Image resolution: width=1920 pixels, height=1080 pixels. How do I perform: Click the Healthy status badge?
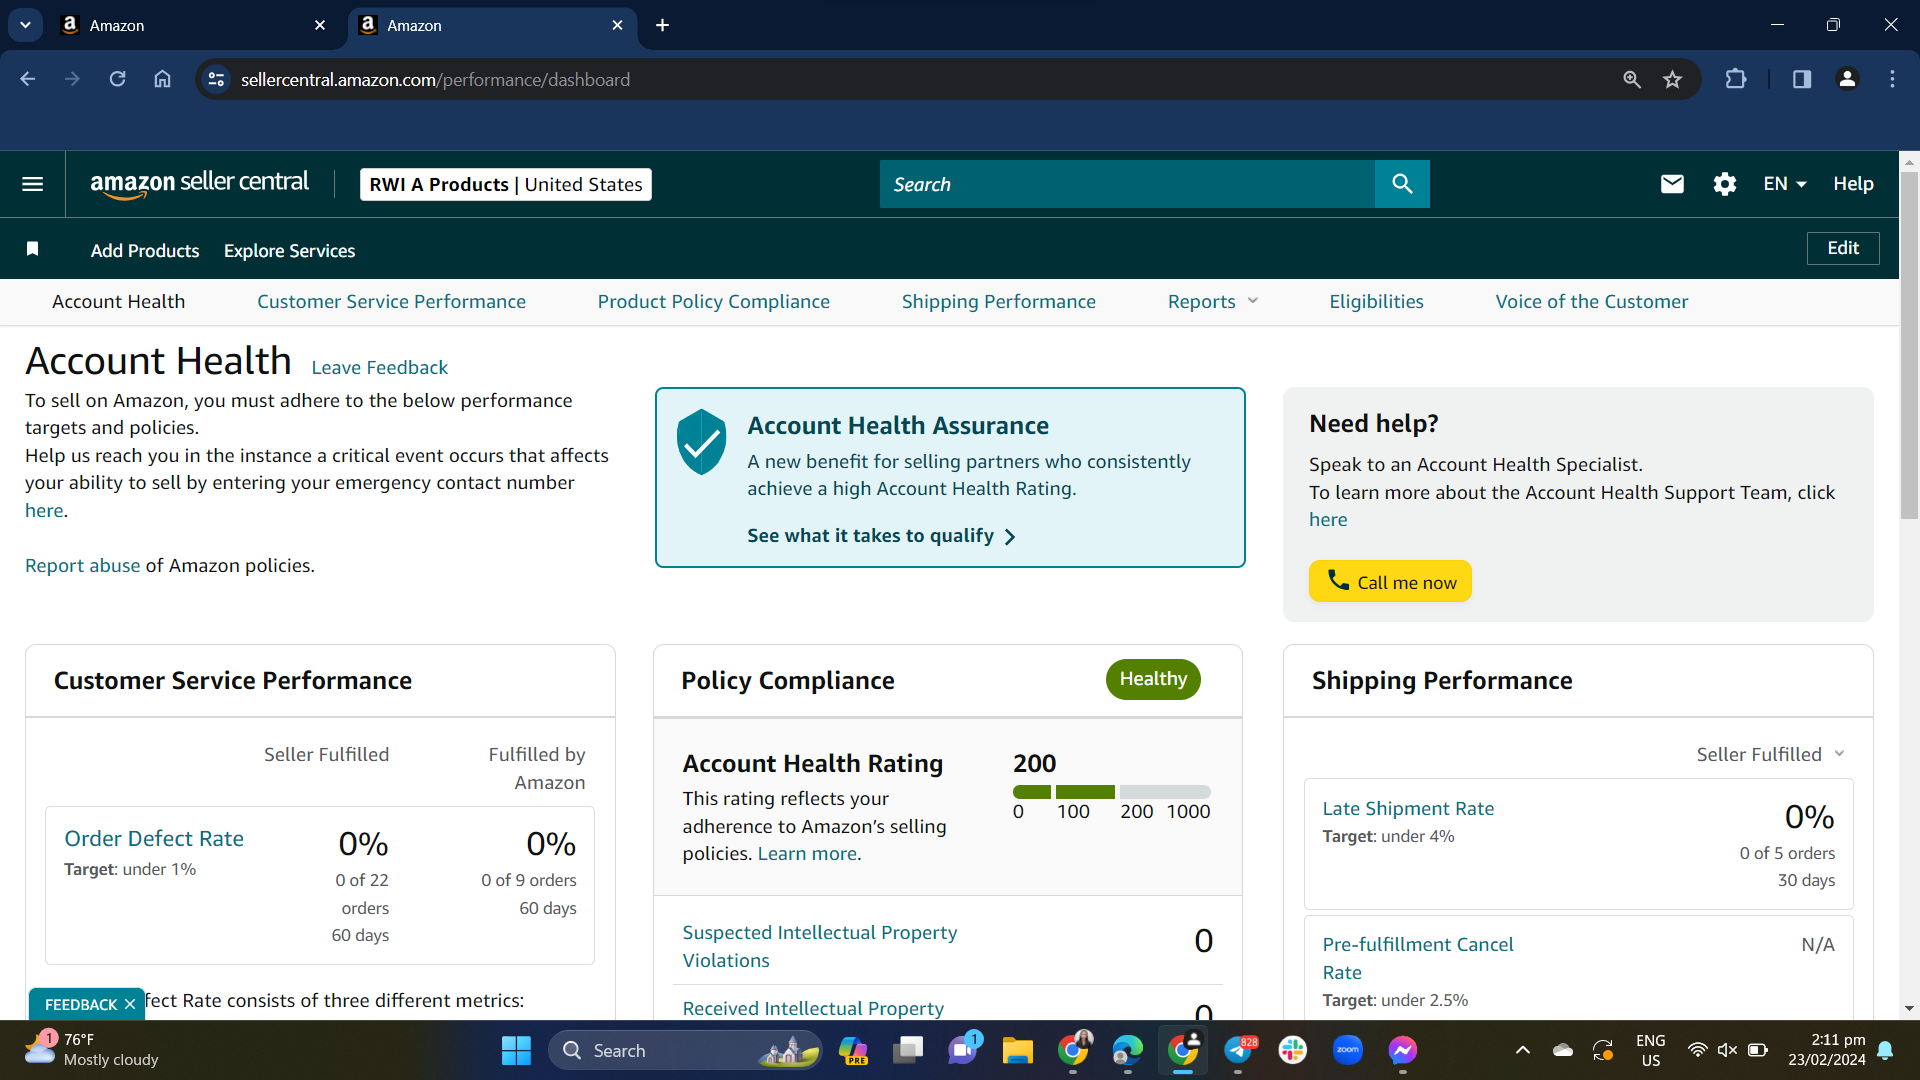click(1153, 679)
